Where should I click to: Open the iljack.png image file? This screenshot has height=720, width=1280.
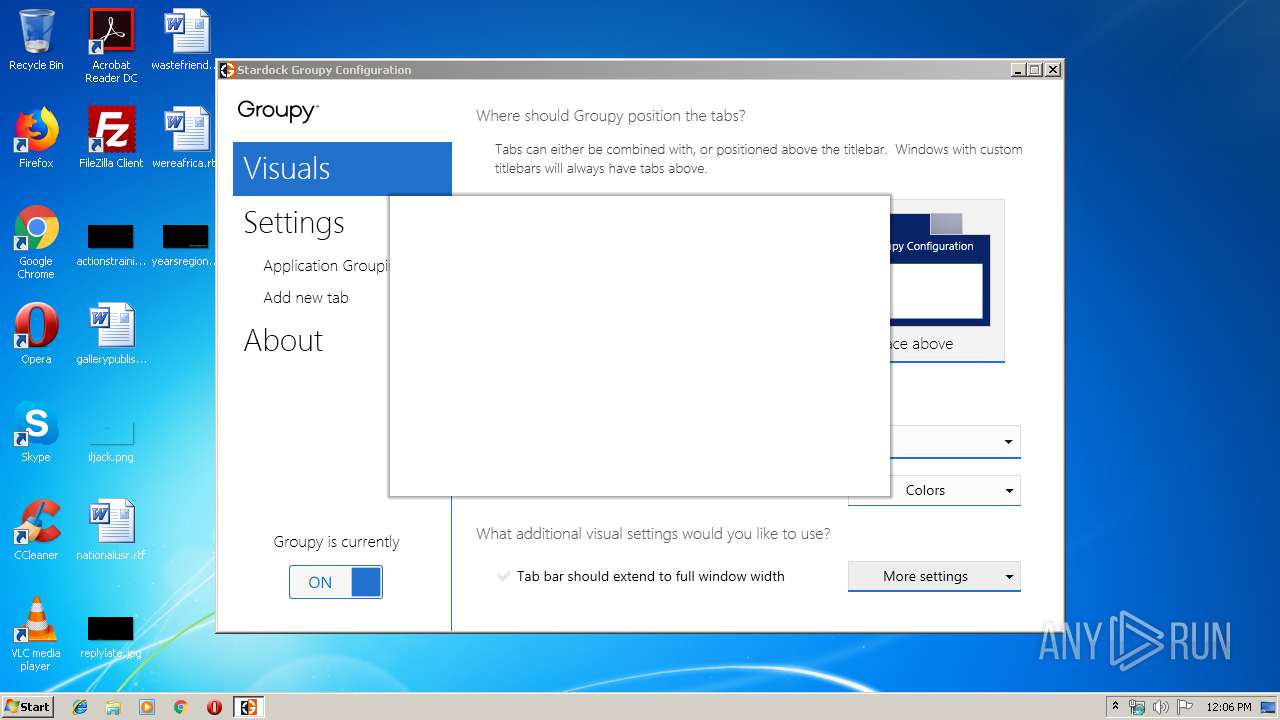[x=111, y=440]
